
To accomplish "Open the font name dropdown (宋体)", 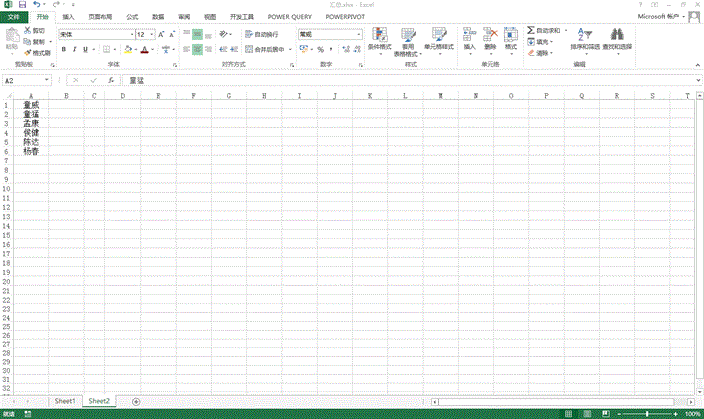I will point(130,34).
